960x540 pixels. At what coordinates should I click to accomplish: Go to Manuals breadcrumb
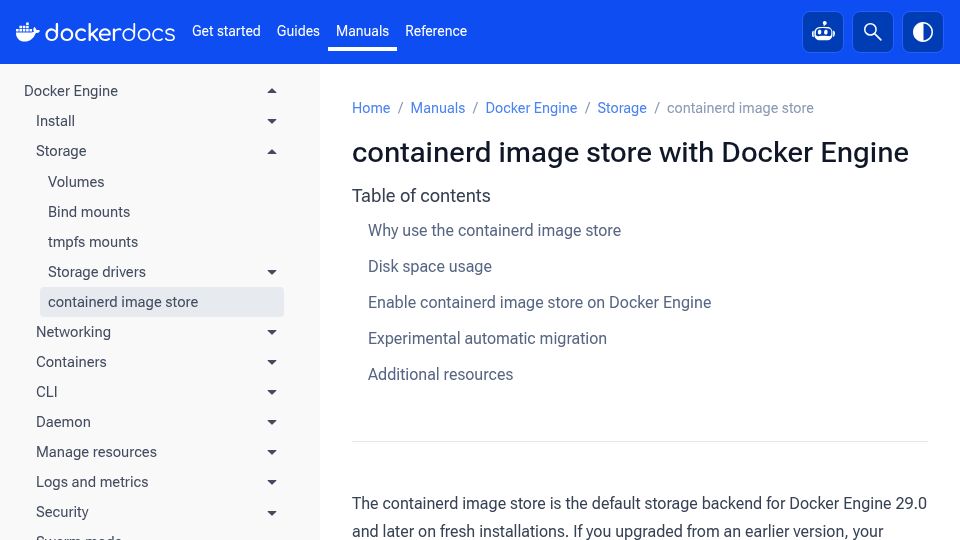point(438,108)
